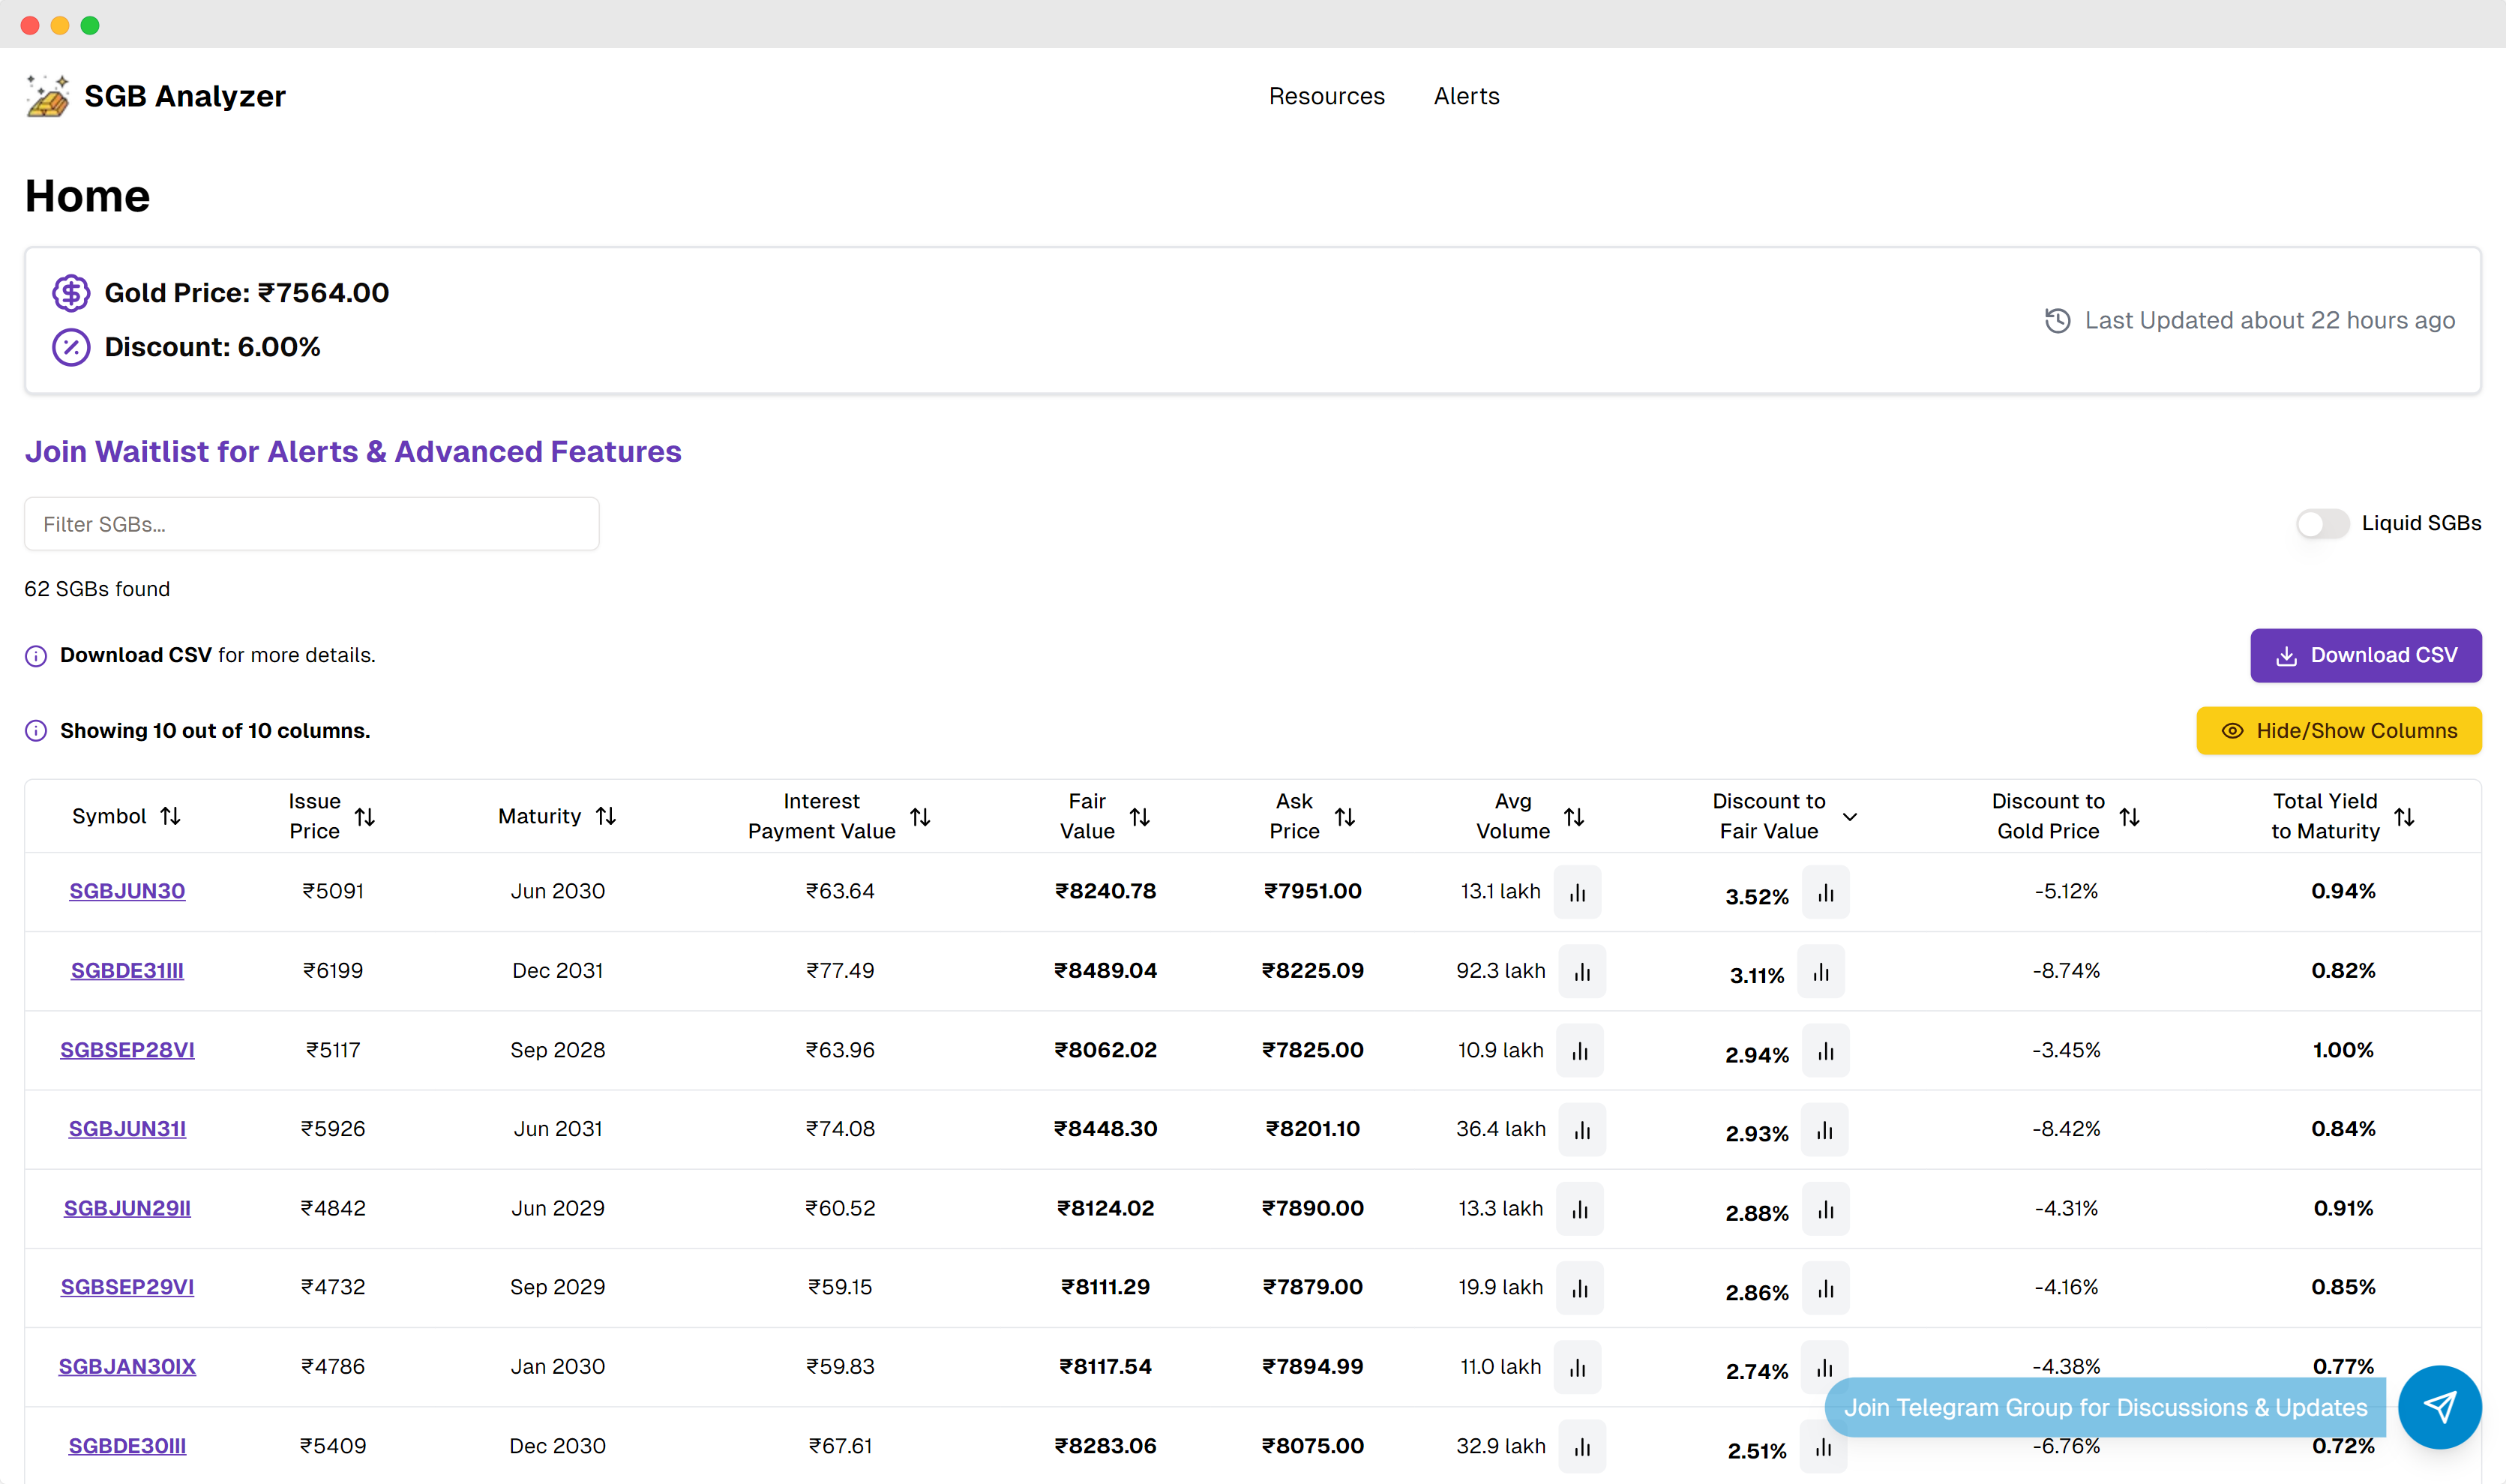
Task: Open the SGBSEP28VI symbol link
Action: coord(127,1050)
